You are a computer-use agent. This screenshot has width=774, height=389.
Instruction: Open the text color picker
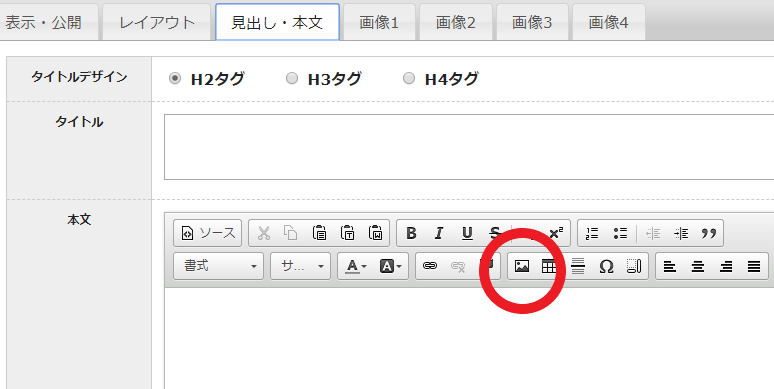pos(355,267)
